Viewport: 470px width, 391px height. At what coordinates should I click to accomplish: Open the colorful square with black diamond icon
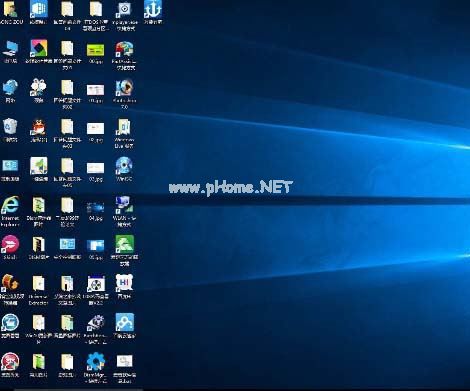[39, 49]
